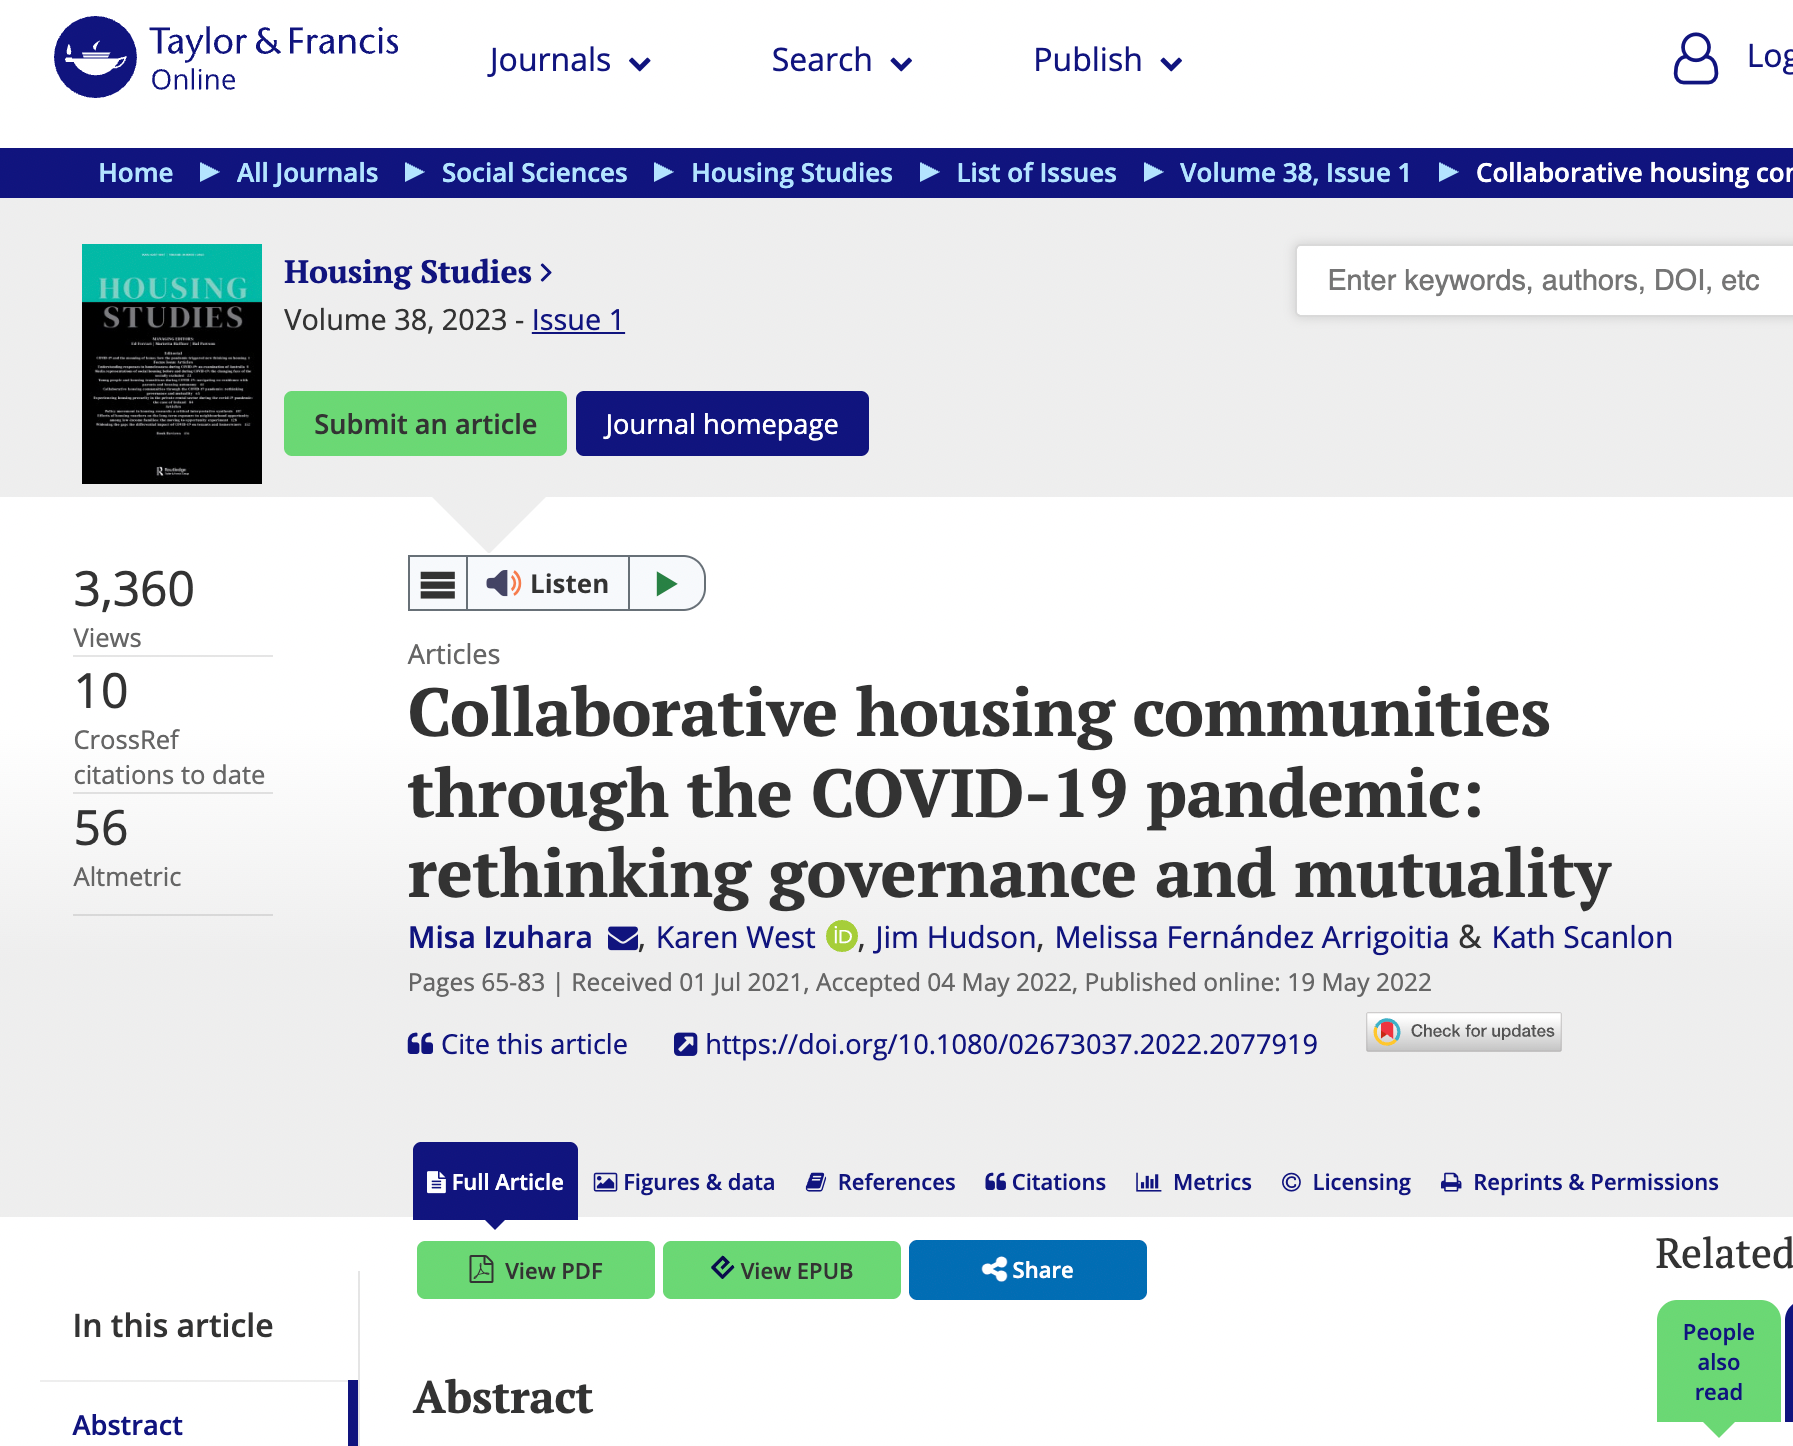Focus the keywords search input field

click(1544, 281)
